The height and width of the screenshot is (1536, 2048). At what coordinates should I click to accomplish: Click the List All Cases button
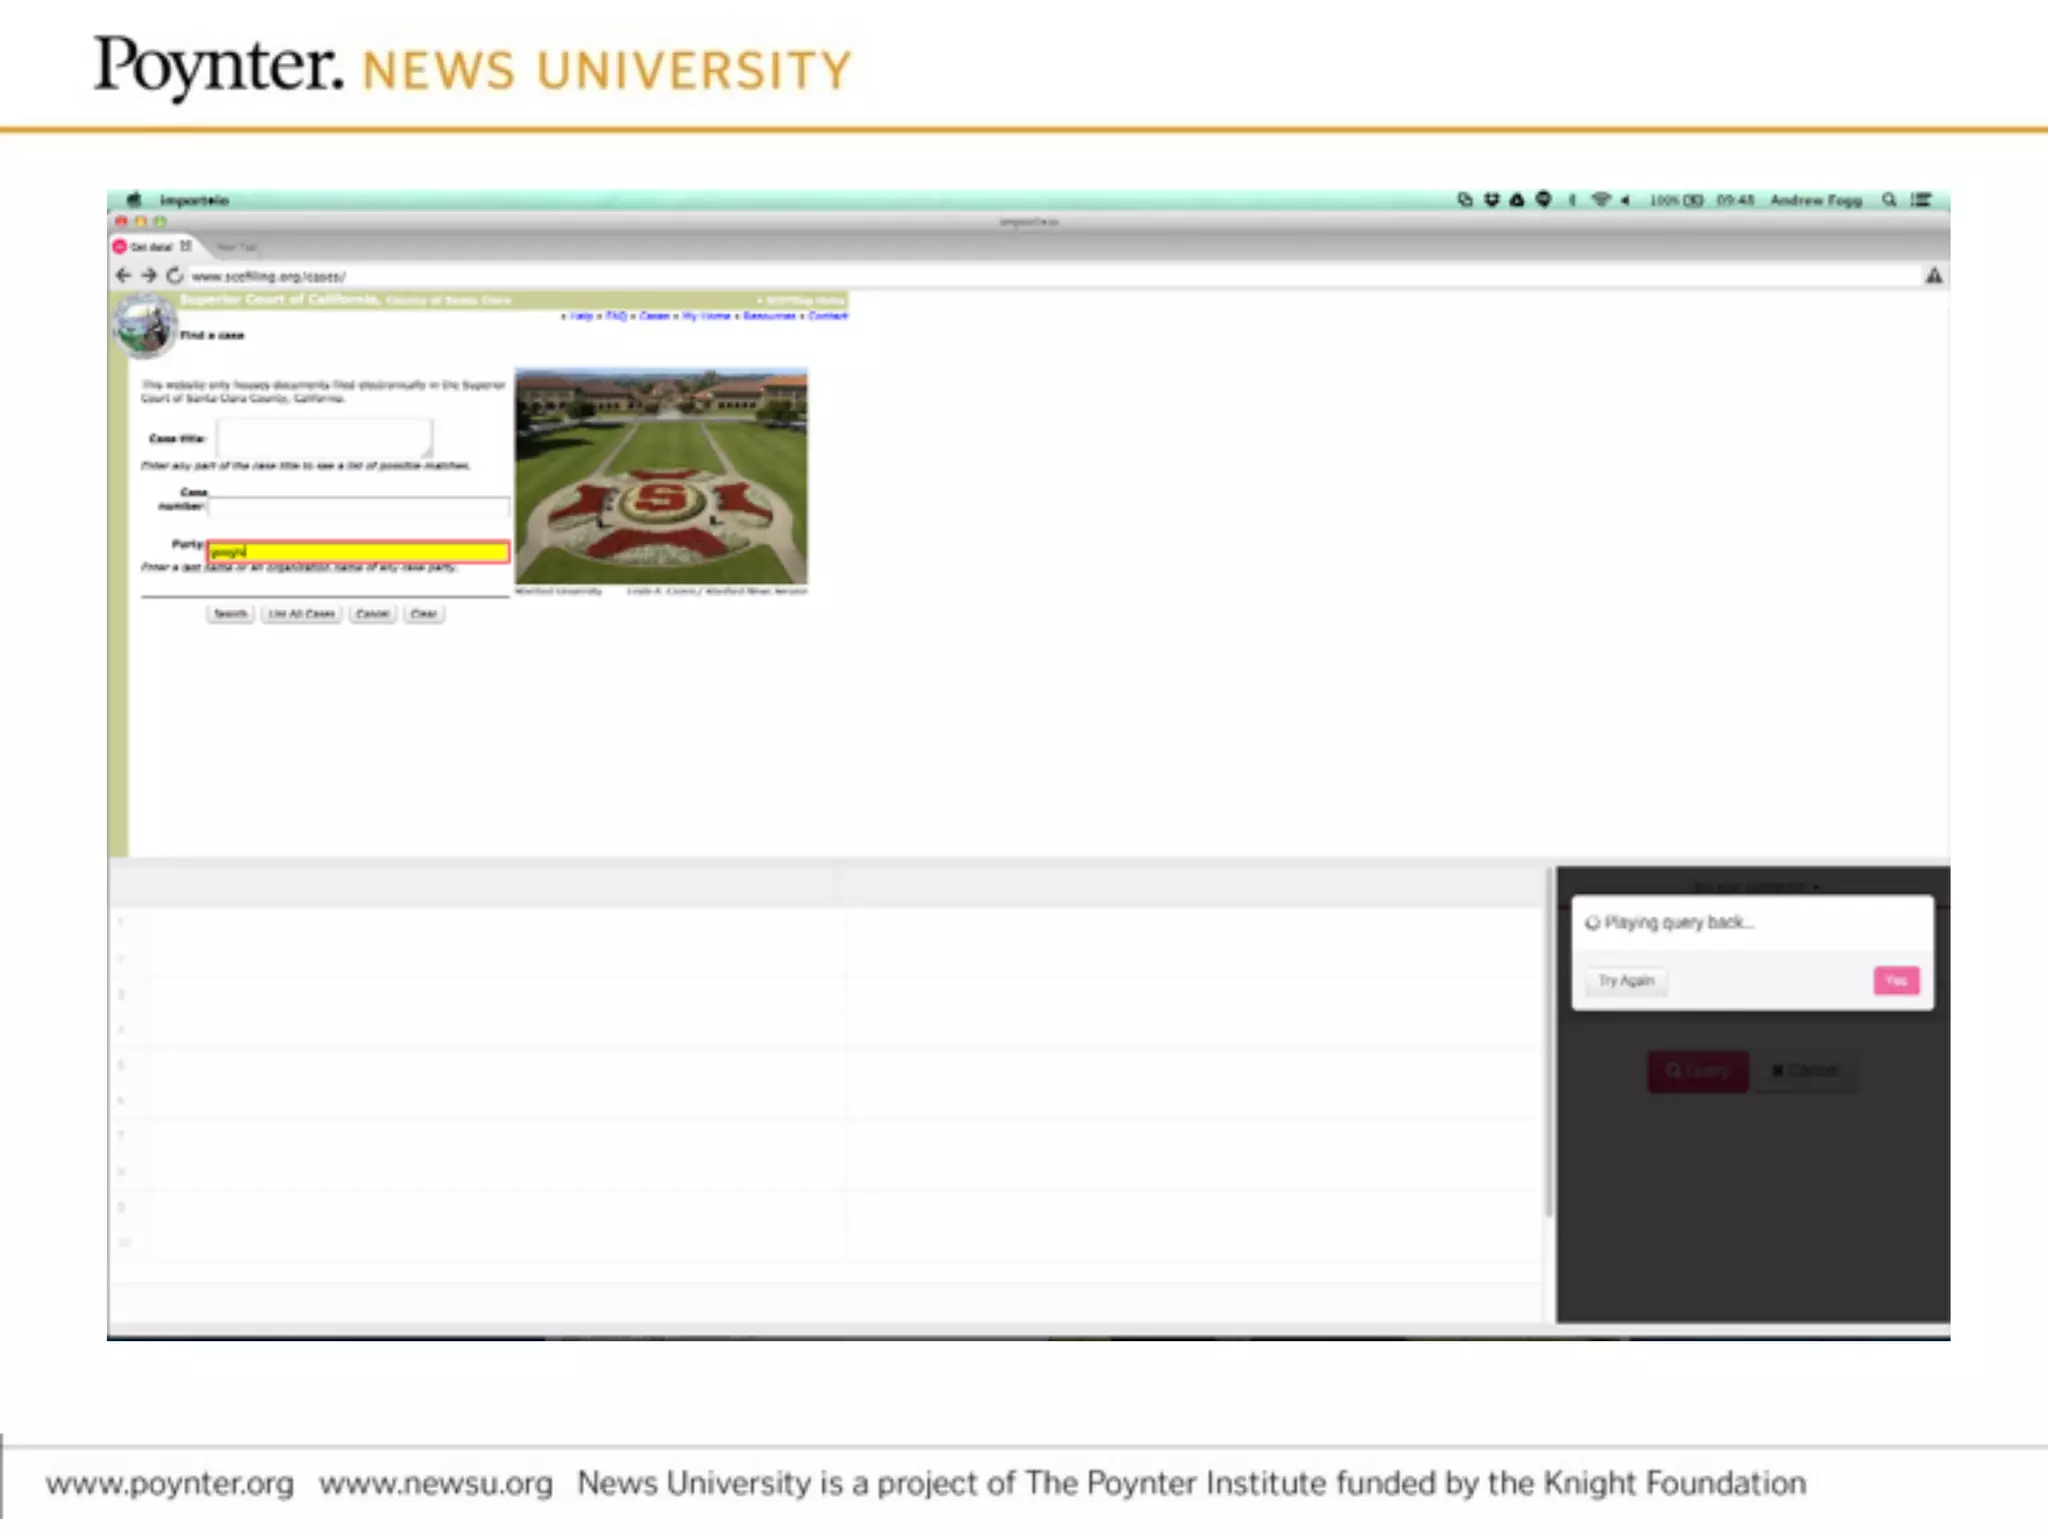coord(301,613)
